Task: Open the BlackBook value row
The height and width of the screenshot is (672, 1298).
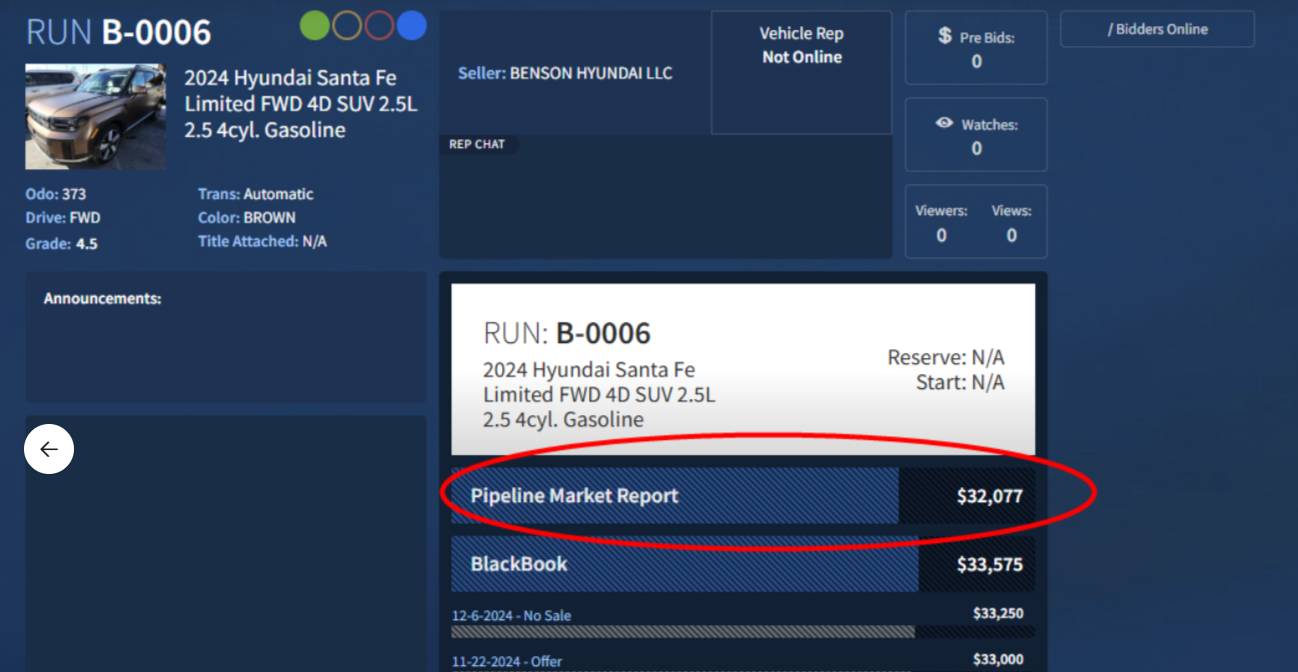Action: point(743,564)
